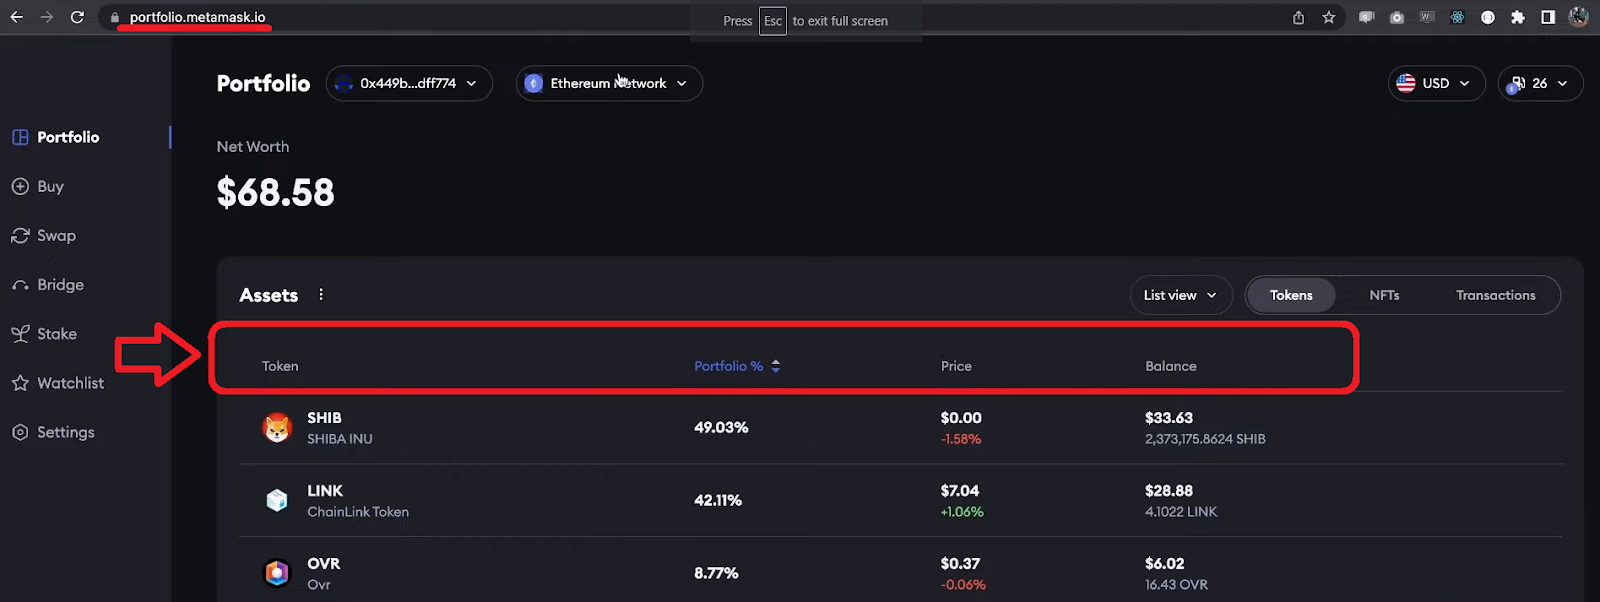The image size is (1600, 602).
Task: Open the OVR token name
Action: click(323, 564)
